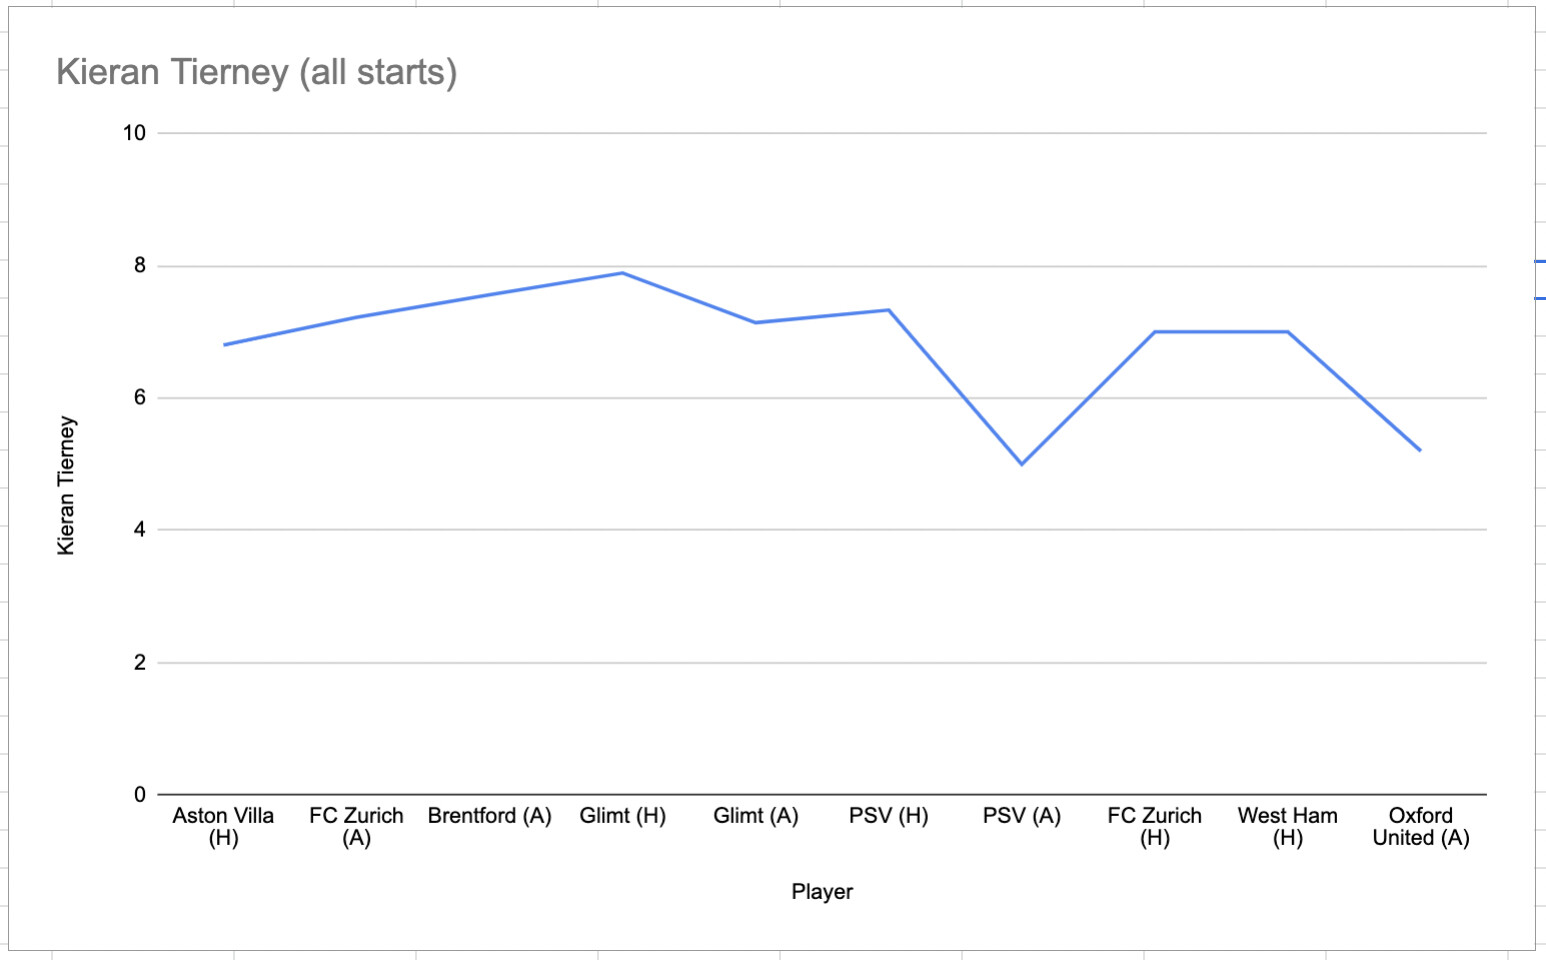1546x960 pixels.
Task: Select the vertical axis title 'Kieran Tierney'
Action: point(66,485)
